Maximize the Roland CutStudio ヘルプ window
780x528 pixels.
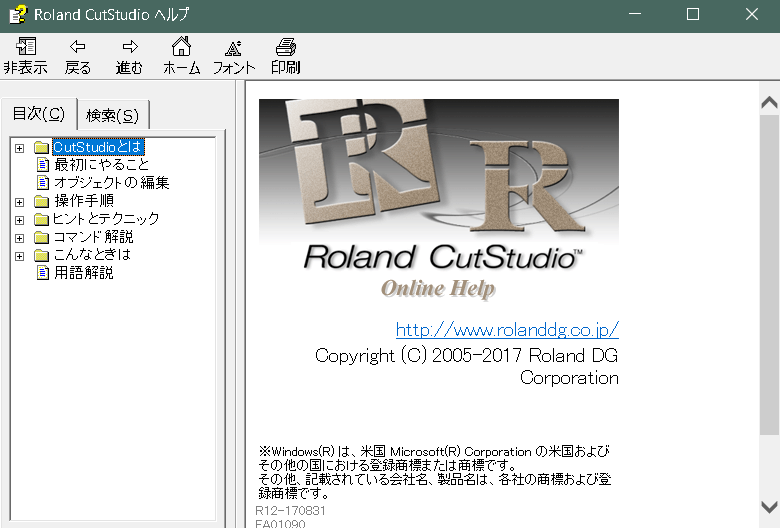coord(693,14)
